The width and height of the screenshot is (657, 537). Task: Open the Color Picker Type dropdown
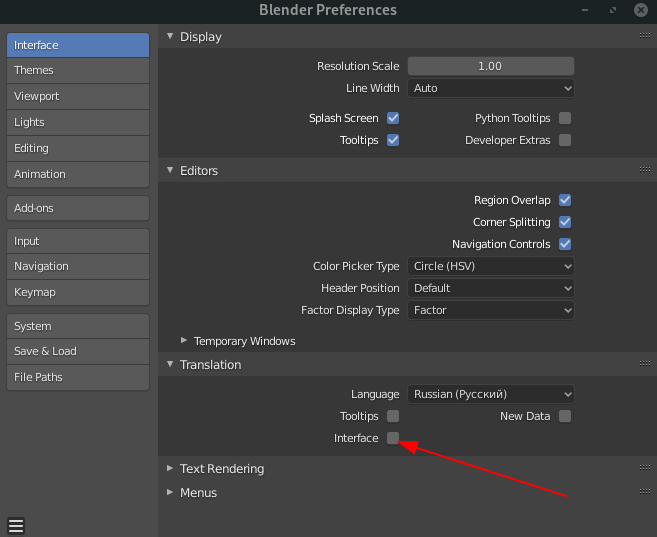[491, 266]
